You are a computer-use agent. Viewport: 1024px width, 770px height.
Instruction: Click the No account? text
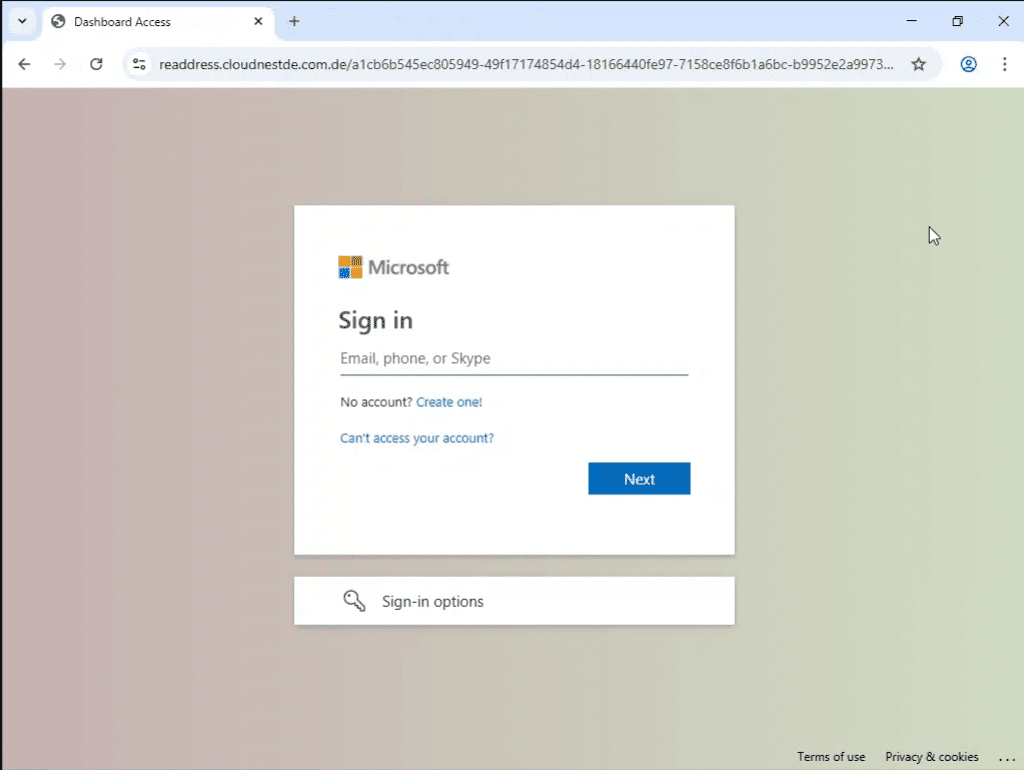click(x=376, y=402)
